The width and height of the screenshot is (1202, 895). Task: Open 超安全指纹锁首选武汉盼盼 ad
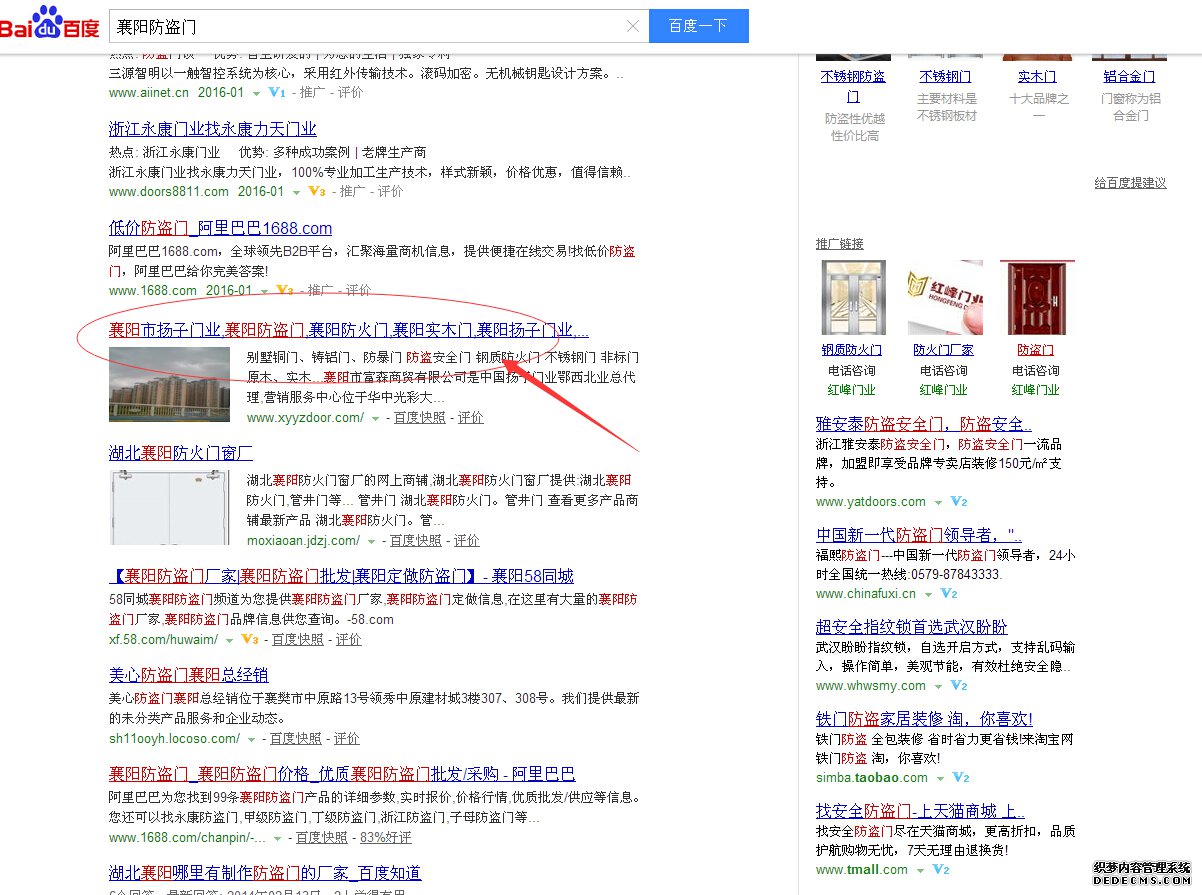click(x=912, y=627)
